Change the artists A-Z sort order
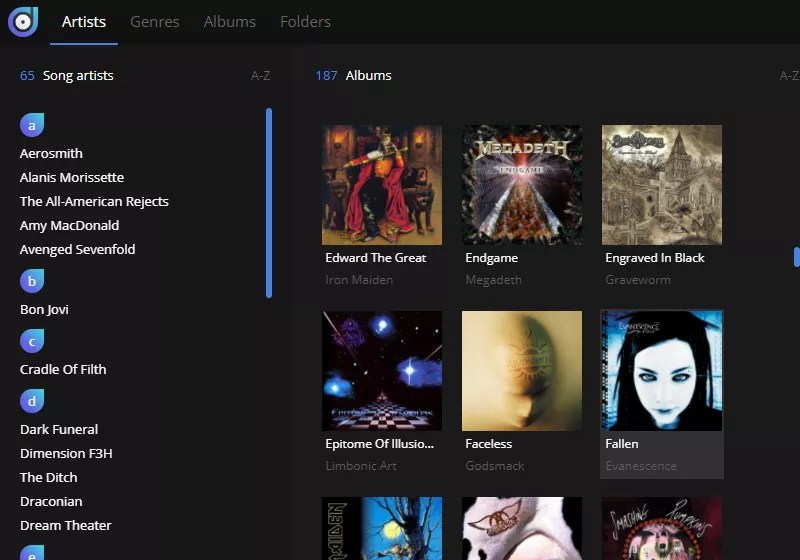The width and height of the screenshot is (800, 560). [260, 76]
